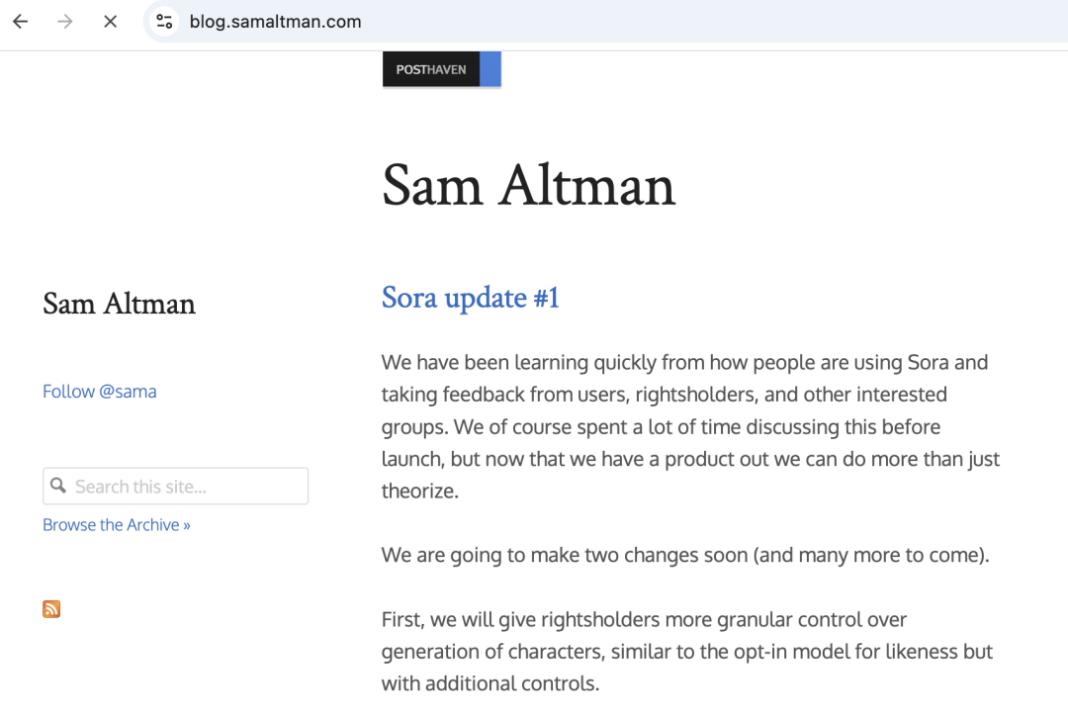Follow @sama via the sidebar link
This screenshot has height=720, width=1068.
[x=99, y=391]
